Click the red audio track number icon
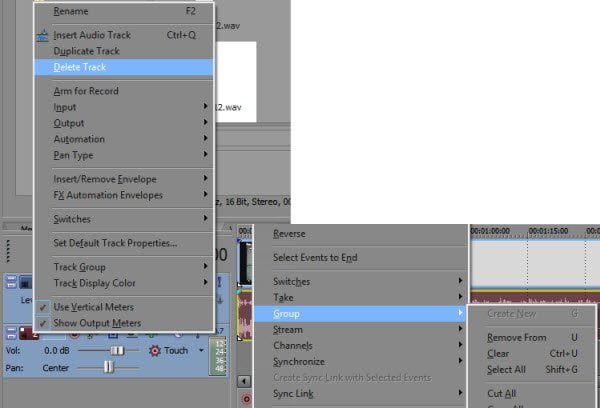The width and height of the screenshot is (600, 408). [x=28, y=333]
